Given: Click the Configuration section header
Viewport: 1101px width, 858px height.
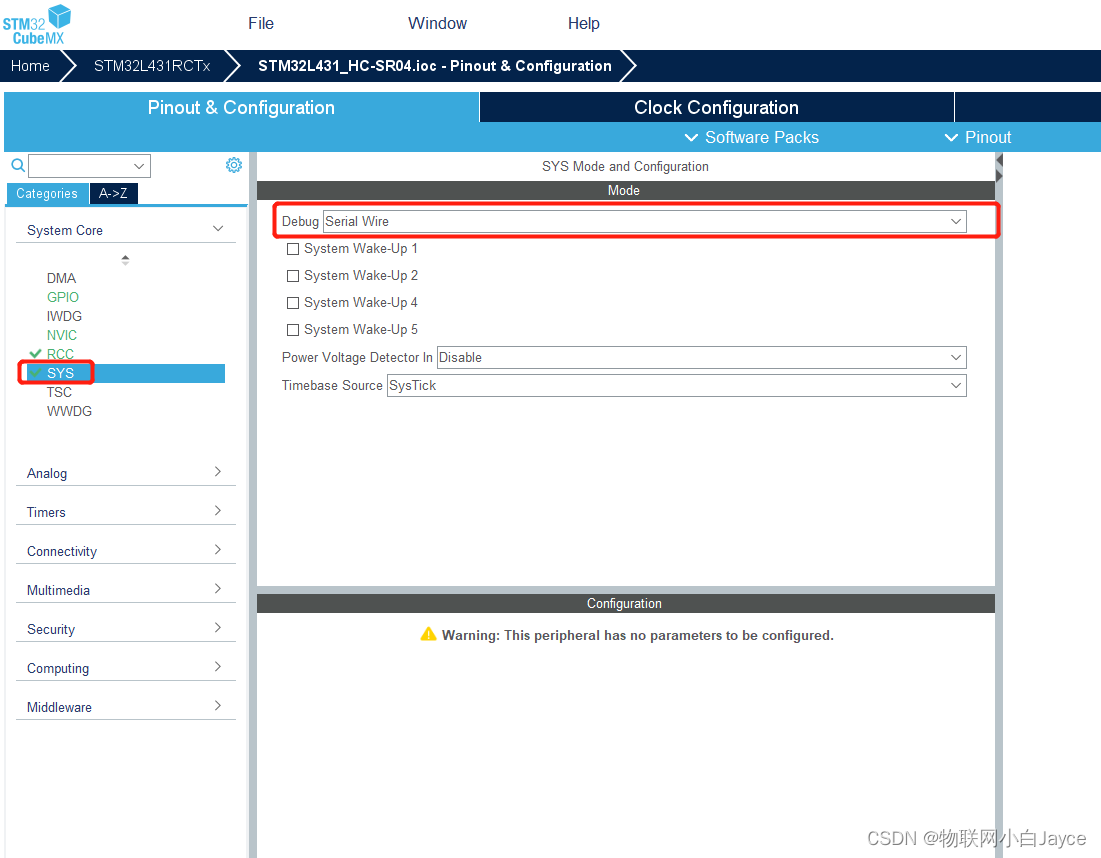Looking at the screenshot, I should [626, 603].
